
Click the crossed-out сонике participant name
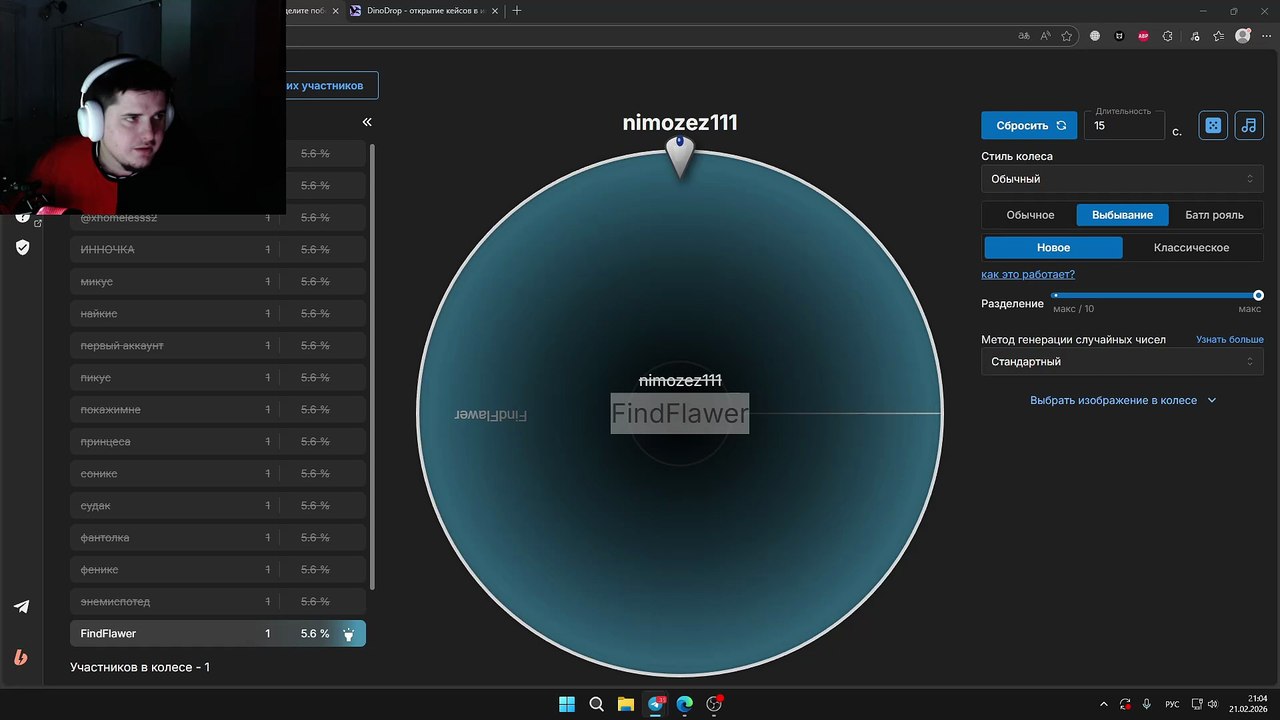pyautogui.click(x=99, y=474)
